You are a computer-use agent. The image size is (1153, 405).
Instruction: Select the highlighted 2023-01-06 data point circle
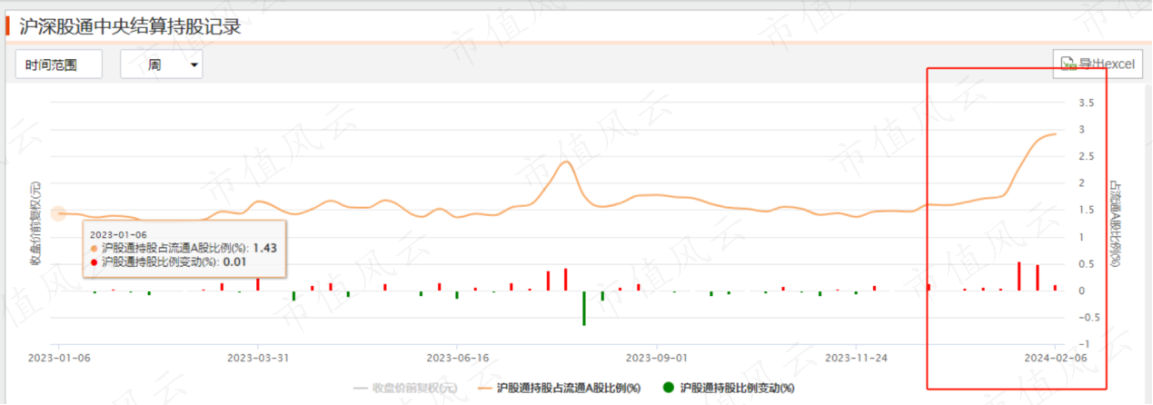pos(59,214)
